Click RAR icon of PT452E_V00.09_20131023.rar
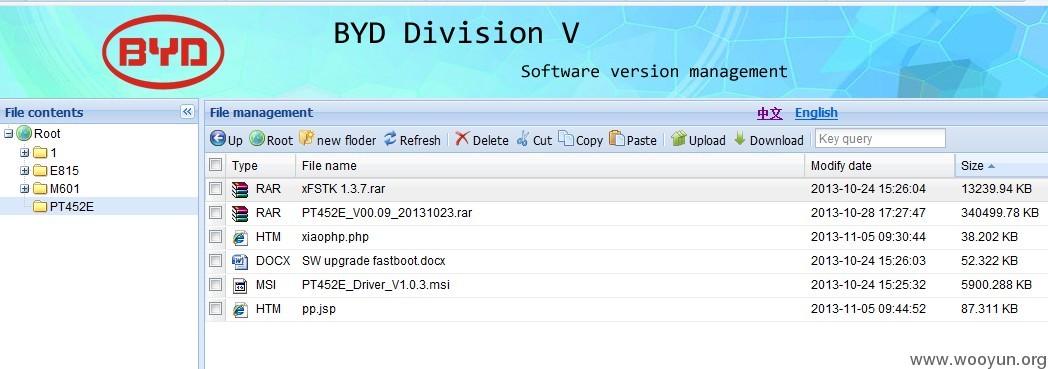Viewport: 1048px width, 369px height. point(240,213)
